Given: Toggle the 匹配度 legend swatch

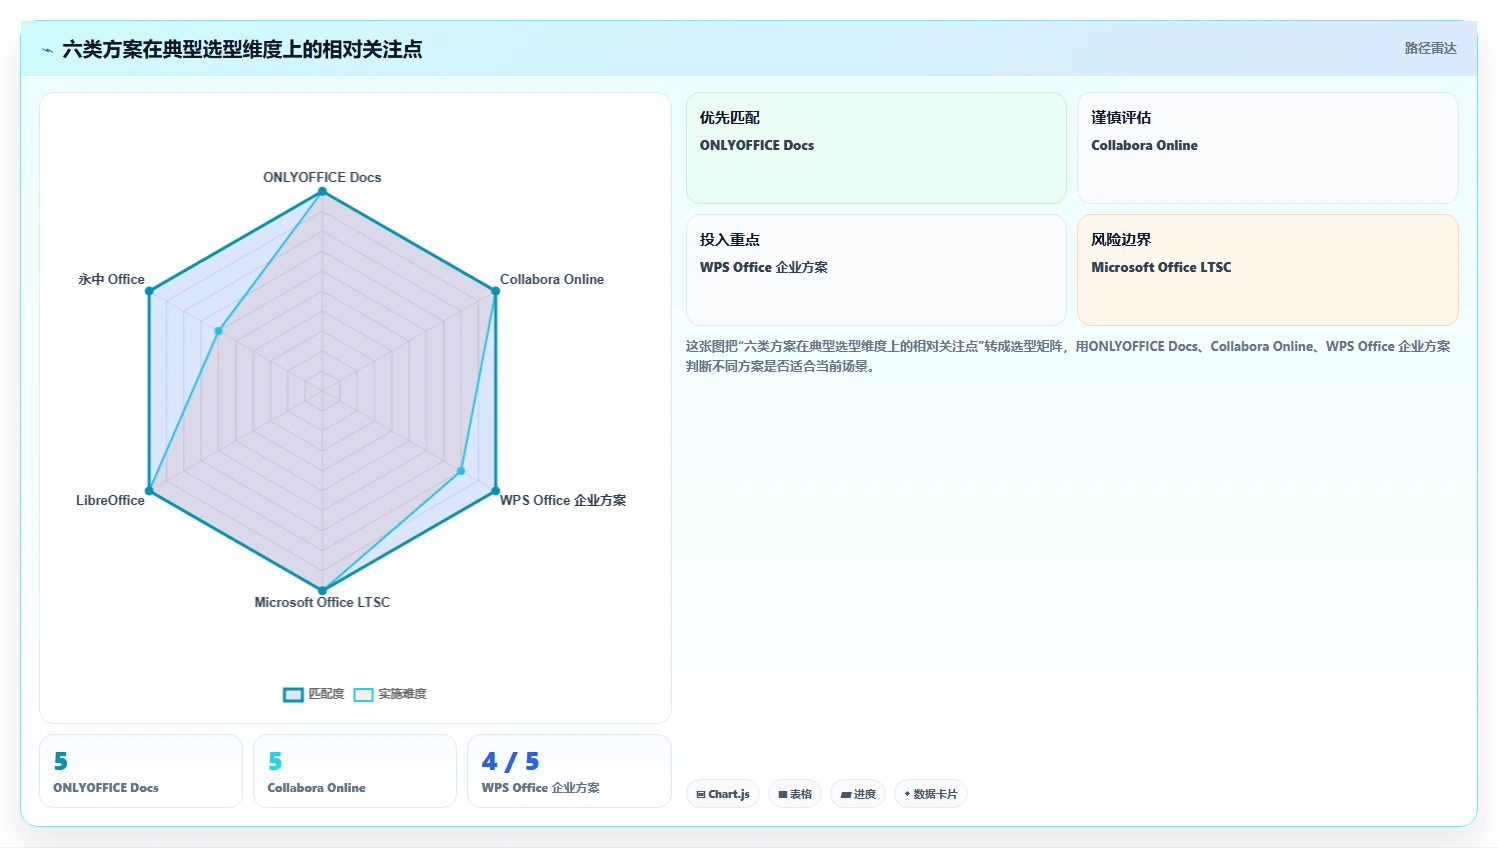Looking at the screenshot, I should pyautogui.click(x=293, y=694).
